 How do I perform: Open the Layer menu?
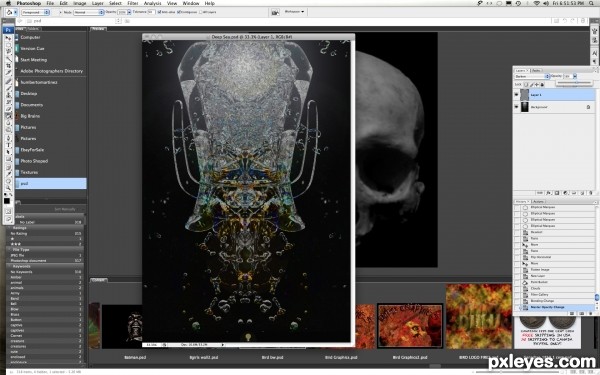click(98, 3)
